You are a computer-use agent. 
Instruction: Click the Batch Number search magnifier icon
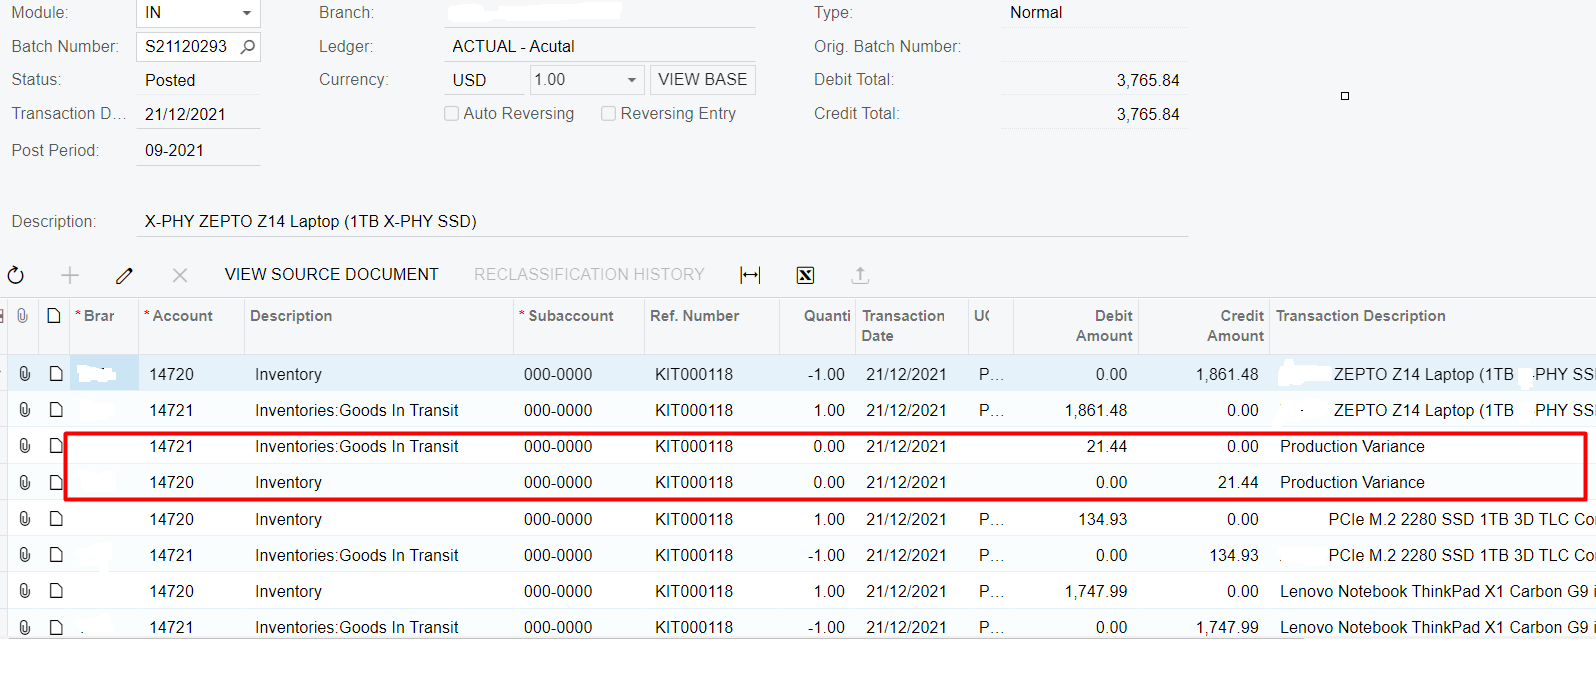click(x=248, y=46)
